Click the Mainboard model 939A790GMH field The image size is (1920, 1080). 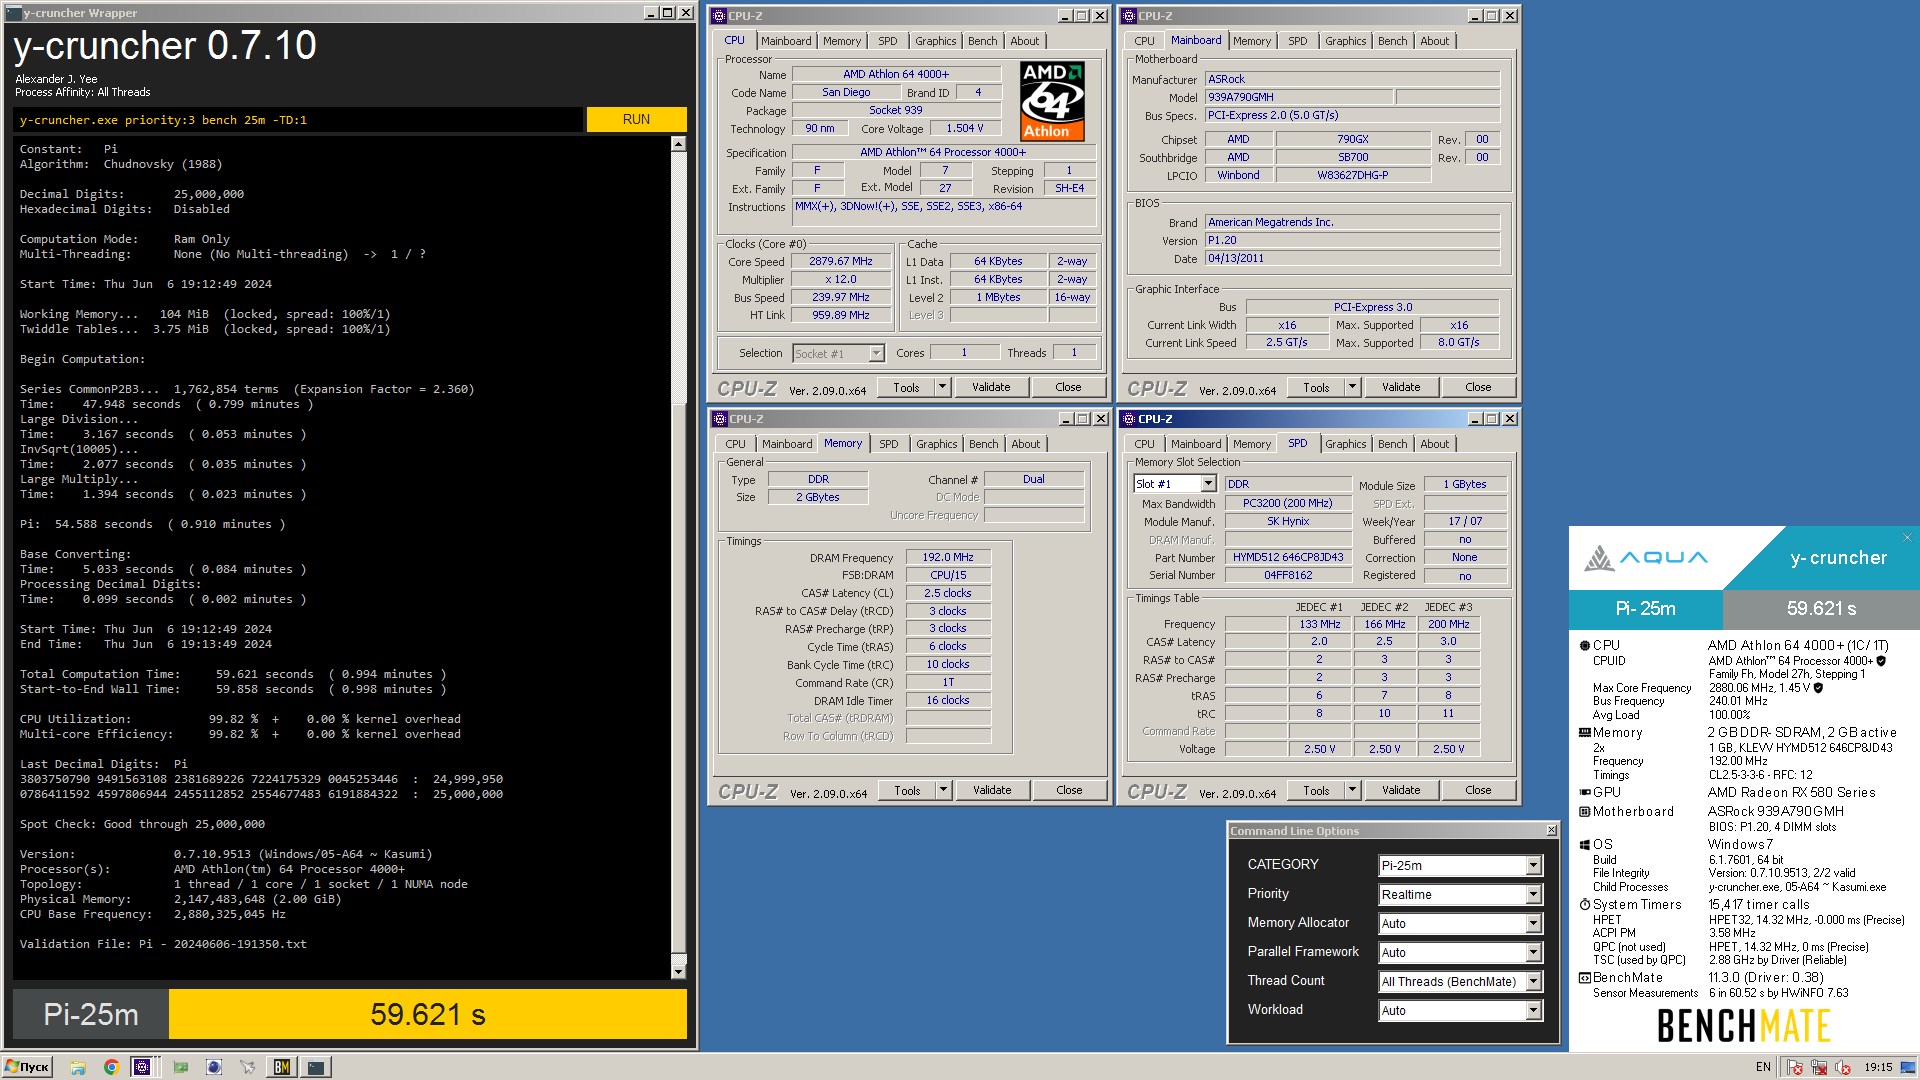tap(1298, 97)
